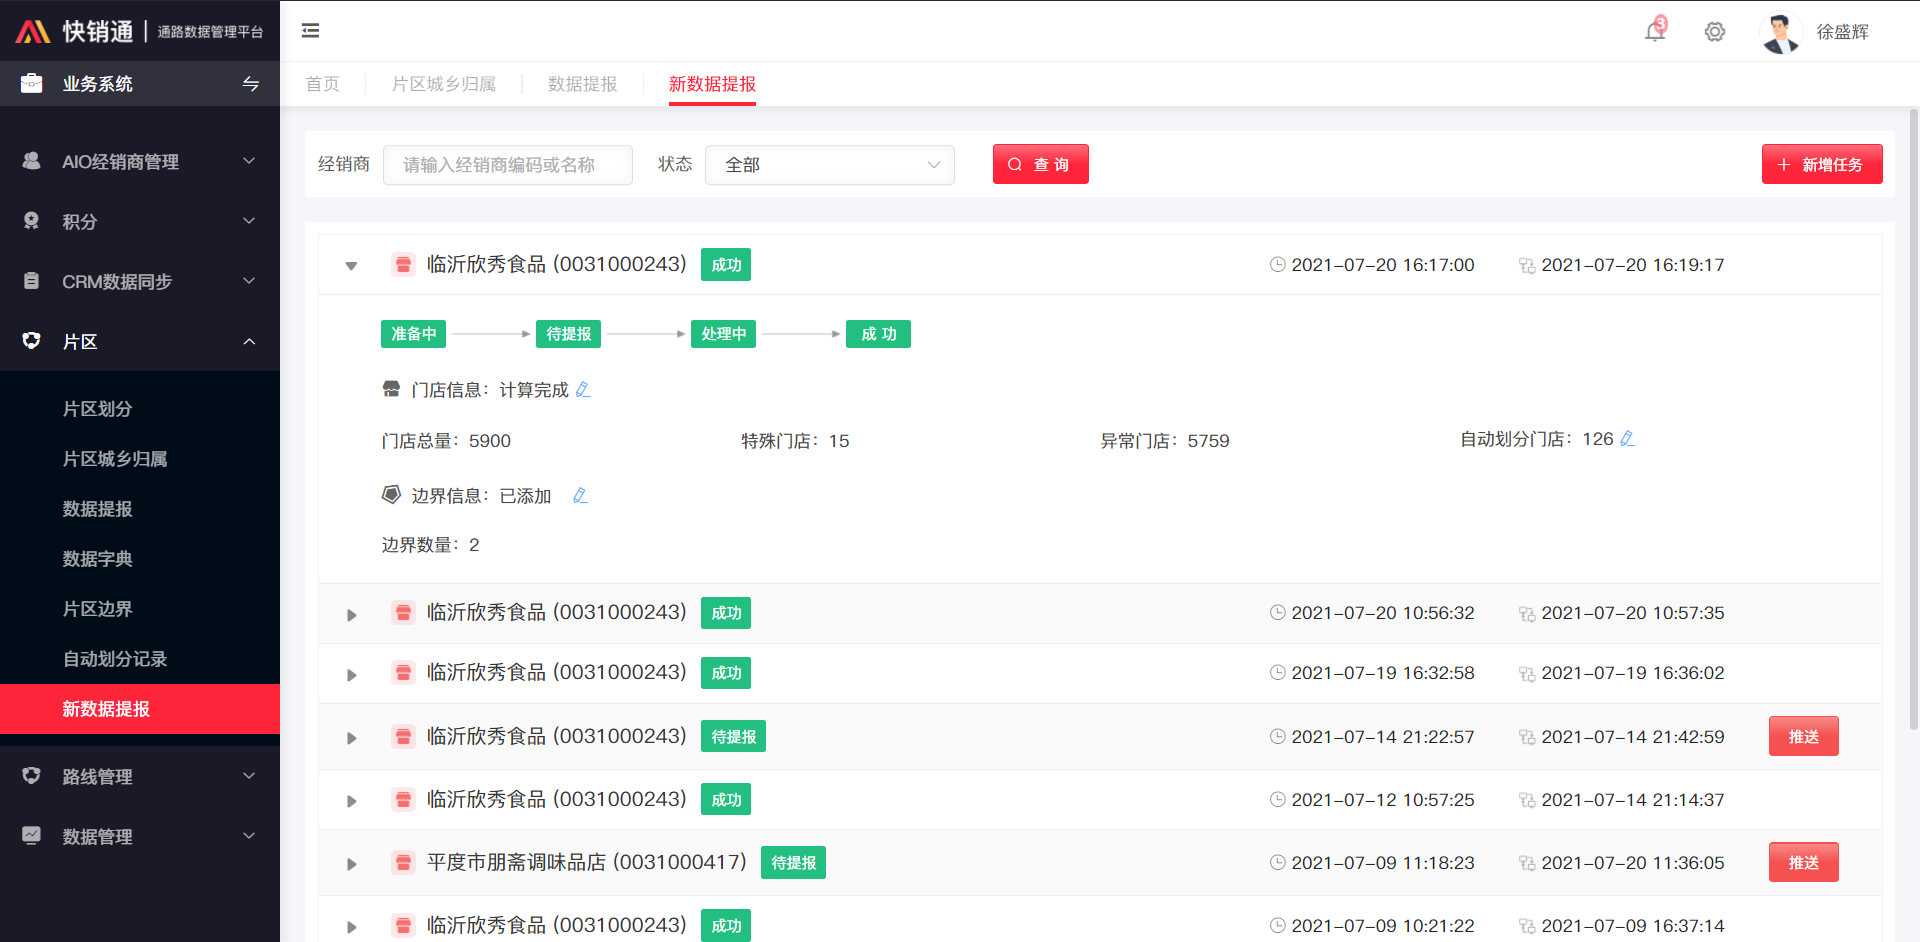Expand the 2021-07-19 16:32:58 task row
The height and width of the screenshot is (942, 1920).
point(351,675)
